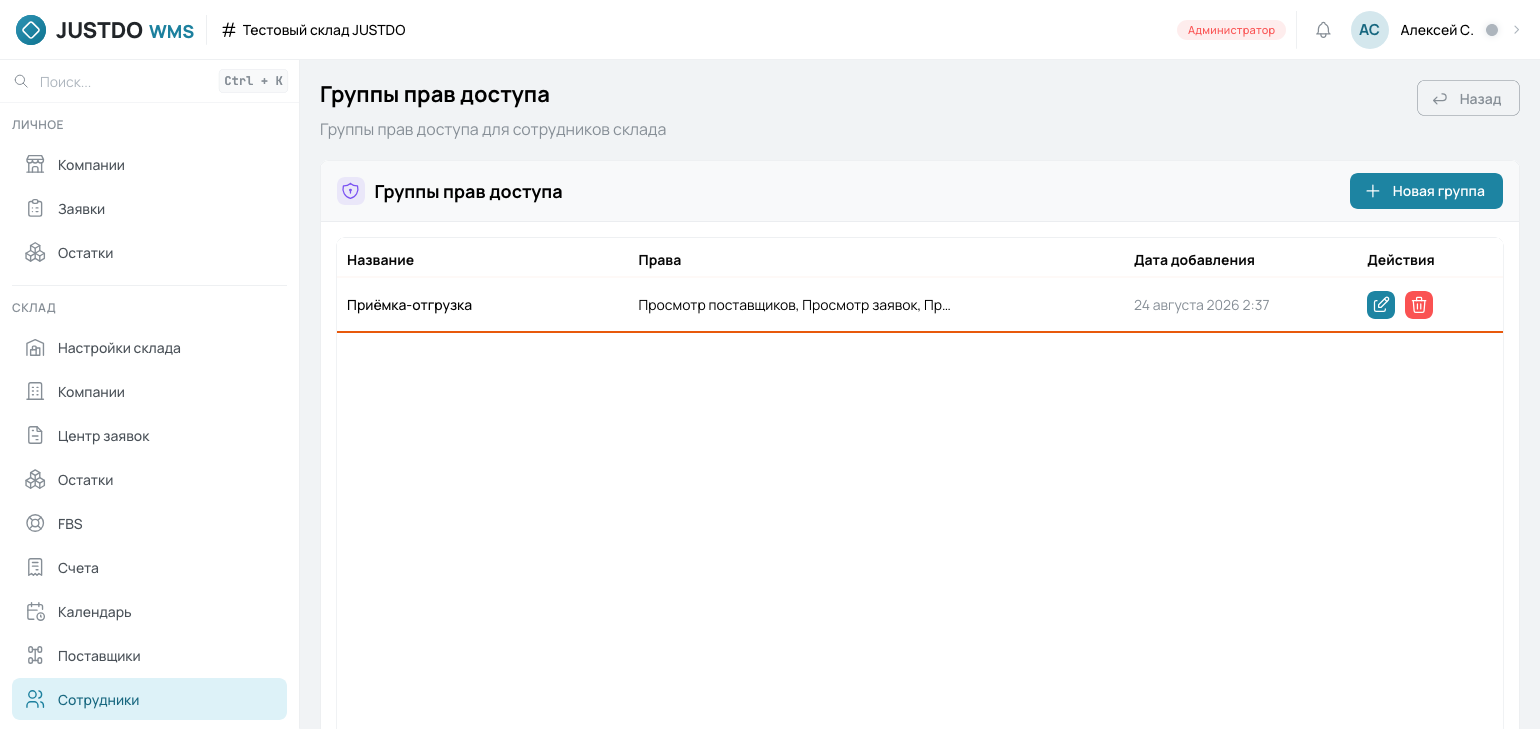Click the Сотрудники people icon
1540x729 pixels.
[x=35, y=700]
